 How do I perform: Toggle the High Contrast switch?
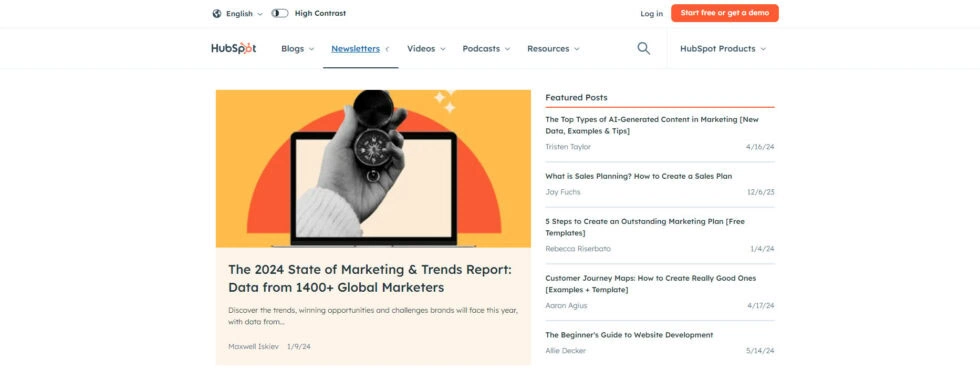(280, 13)
